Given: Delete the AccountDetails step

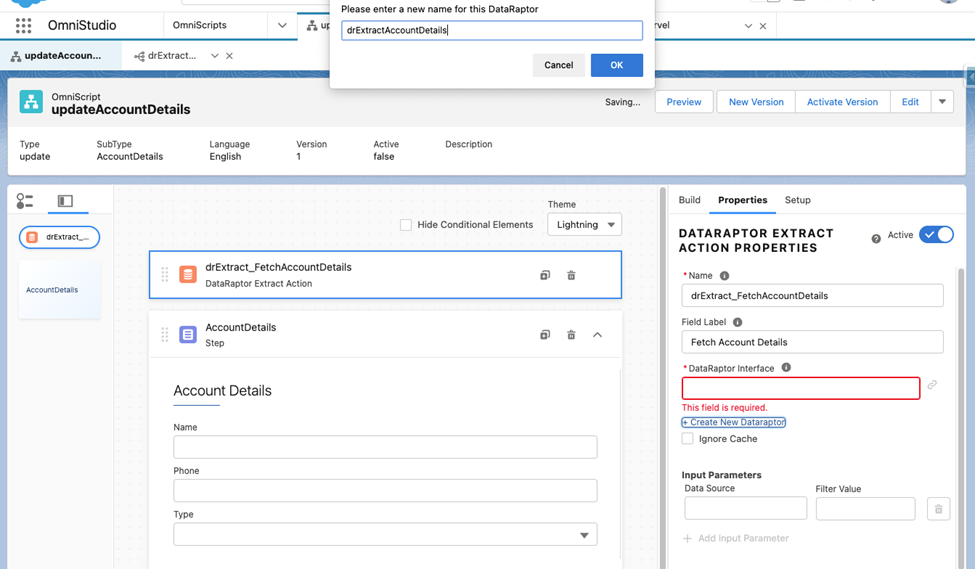Looking at the screenshot, I should [x=571, y=335].
